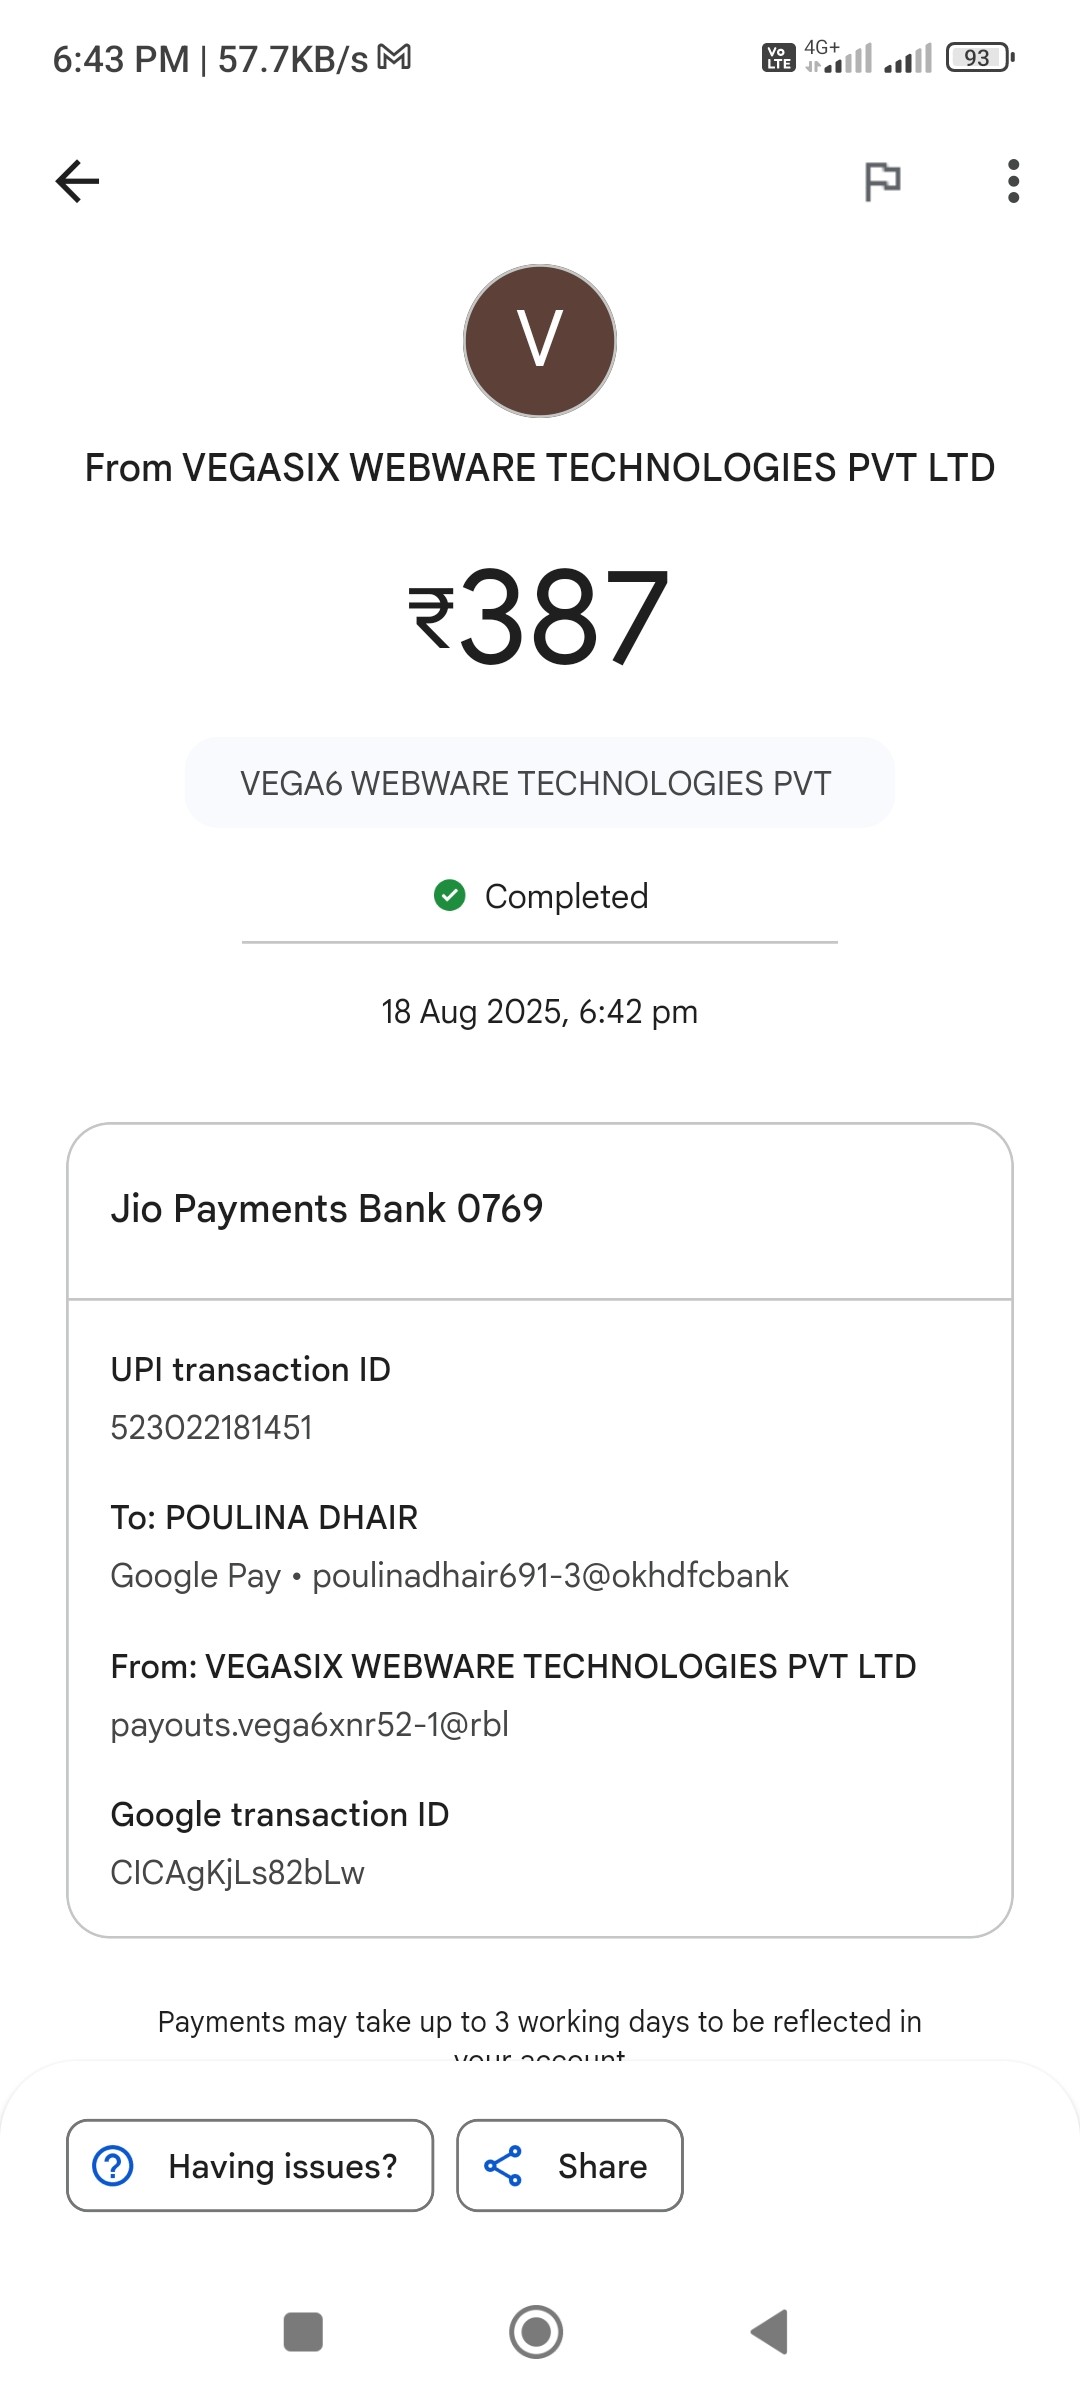Tap the Android Home navigation button
Screen dimensions: 1080x2400
coord(536,2331)
